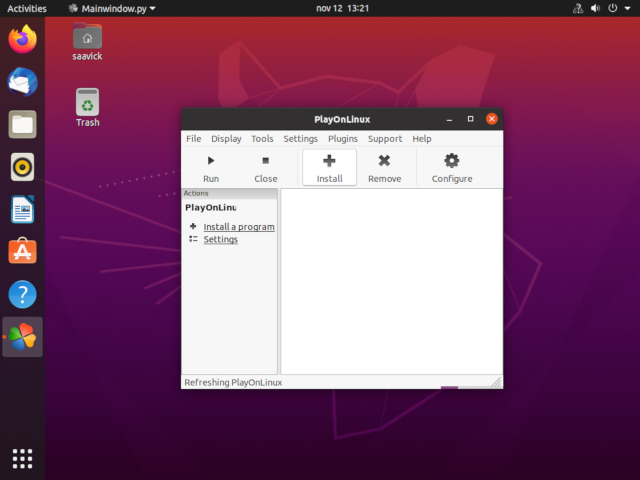Image resolution: width=640 pixels, height=480 pixels.
Task: Open the Help menu
Action: point(422,139)
